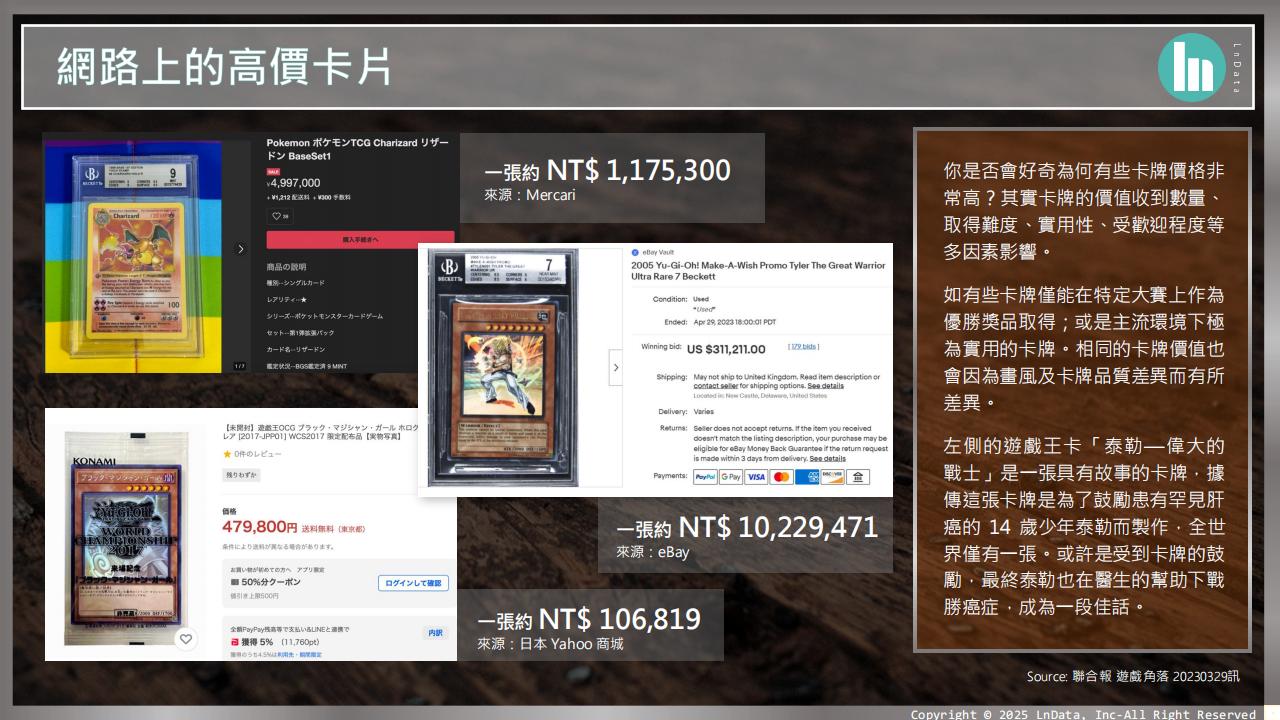This screenshot has width=1280, height=720.
Task: Click the Yahoo price 479,800円
Action: (259, 527)
